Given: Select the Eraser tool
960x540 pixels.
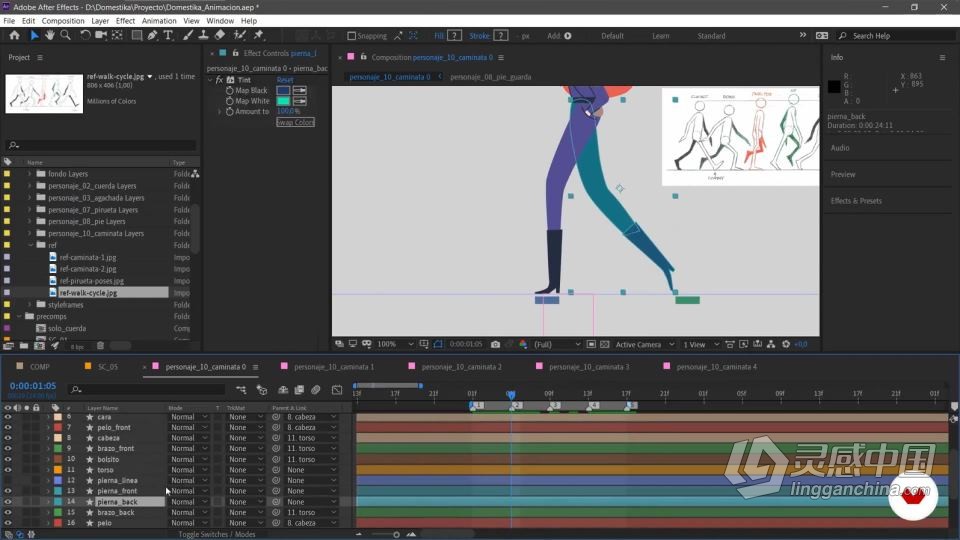Looking at the screenshot, I should pos(220,36).
